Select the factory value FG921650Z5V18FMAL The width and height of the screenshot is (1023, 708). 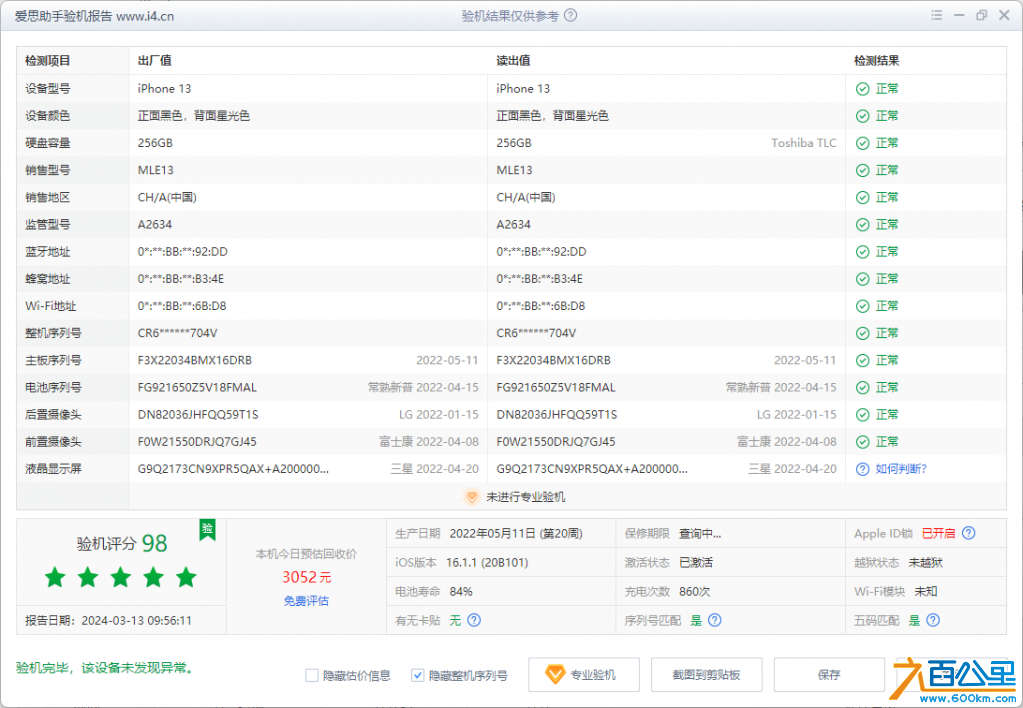[197, 388]
